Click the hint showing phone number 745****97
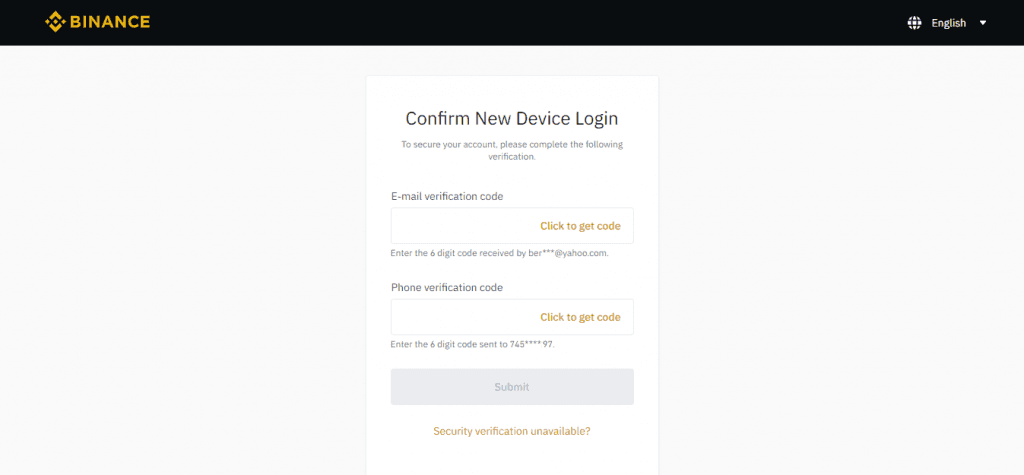Screen dimensions: 1024x475 472,344
